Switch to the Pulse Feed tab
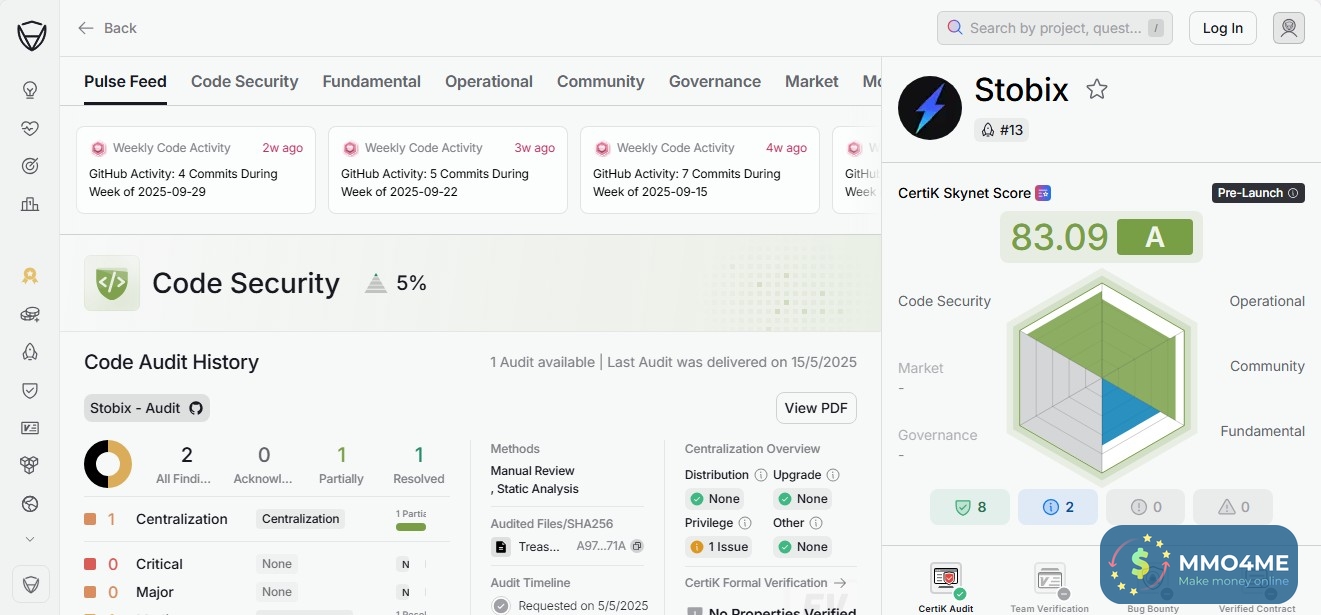1321x615 pixels. (125, 81)
